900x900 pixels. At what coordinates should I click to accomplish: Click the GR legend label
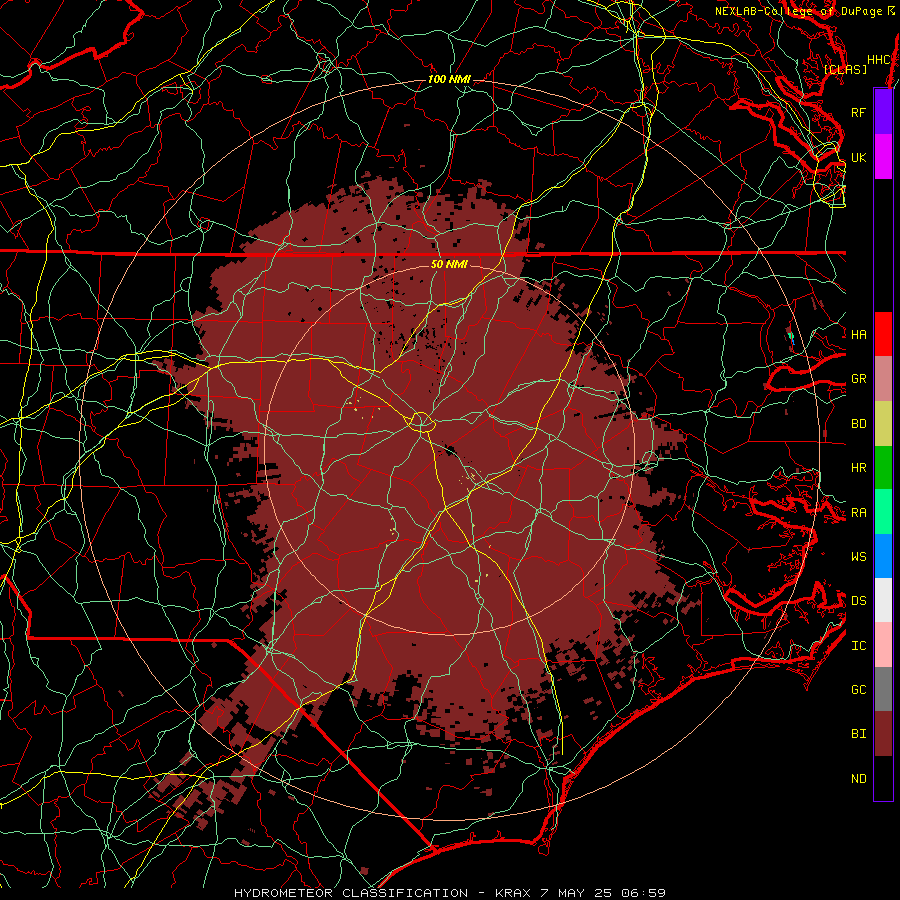858,379
